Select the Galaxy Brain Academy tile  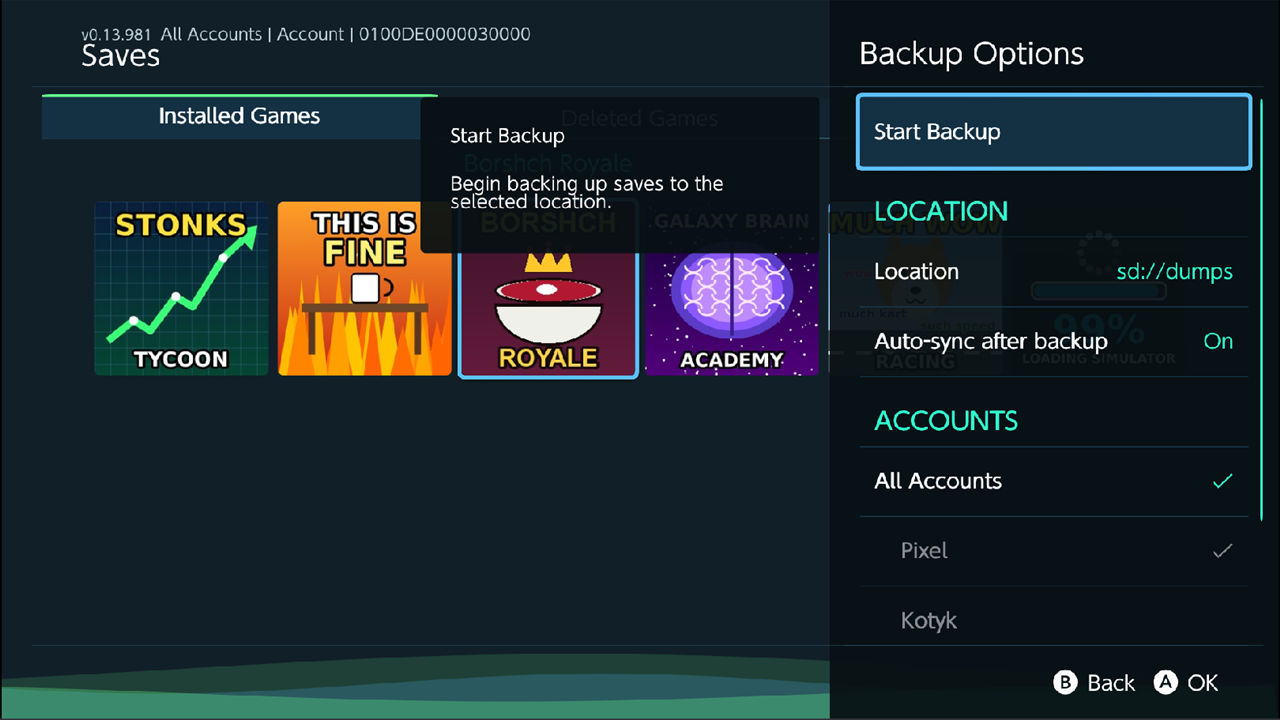732,289
